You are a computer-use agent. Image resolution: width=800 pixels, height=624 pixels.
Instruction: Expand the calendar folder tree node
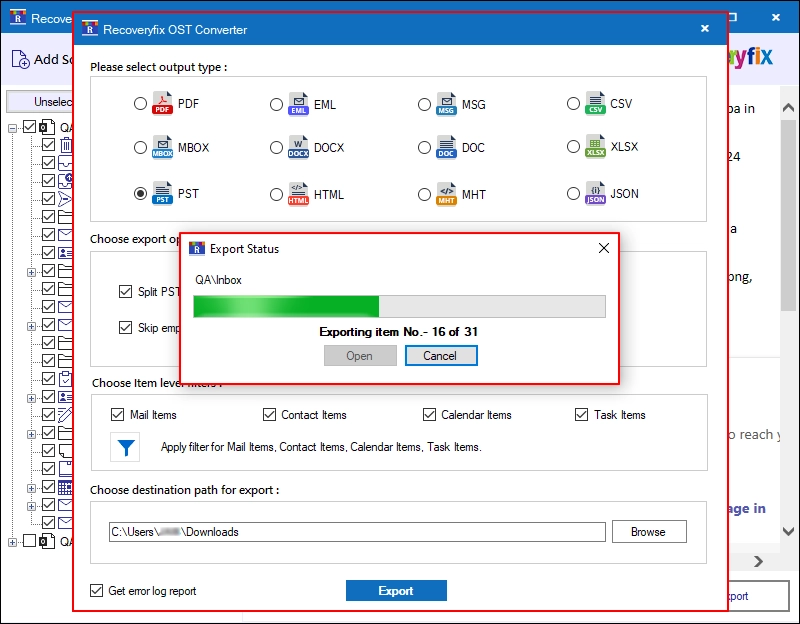point(31,488)
